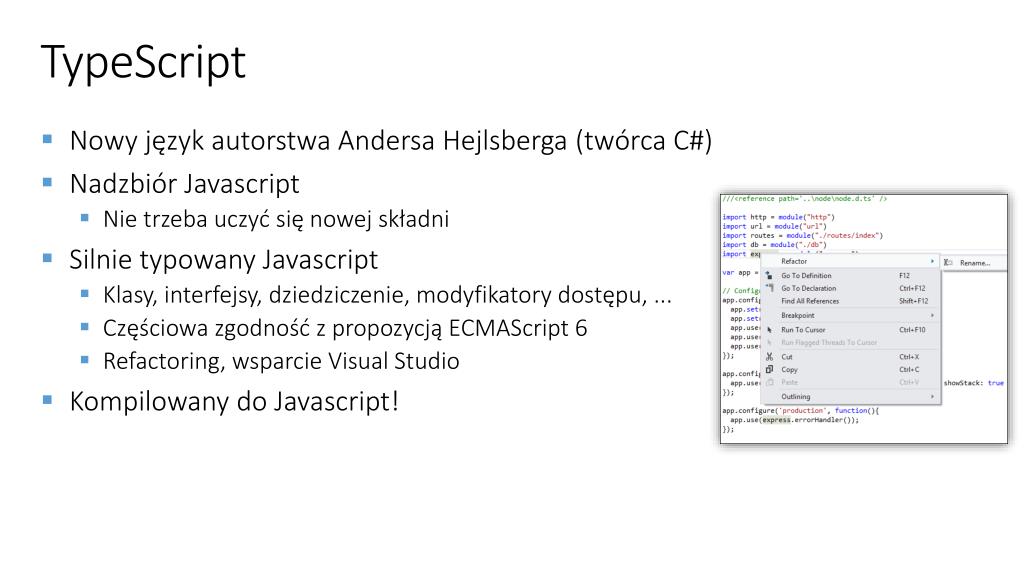The height and width of the screenshot is (576, 1024).
Task: Expand the Breakpoint submenu arrow
Action: click(932, 315)
